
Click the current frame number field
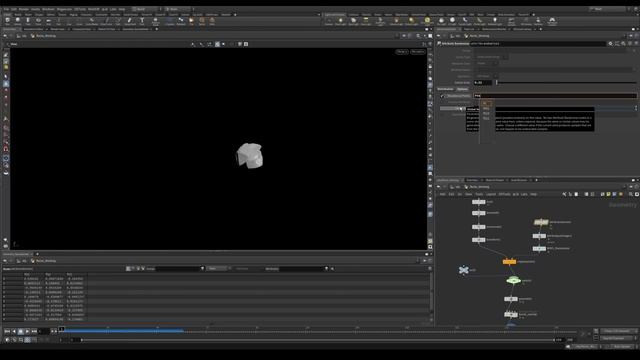pos(45,331)
